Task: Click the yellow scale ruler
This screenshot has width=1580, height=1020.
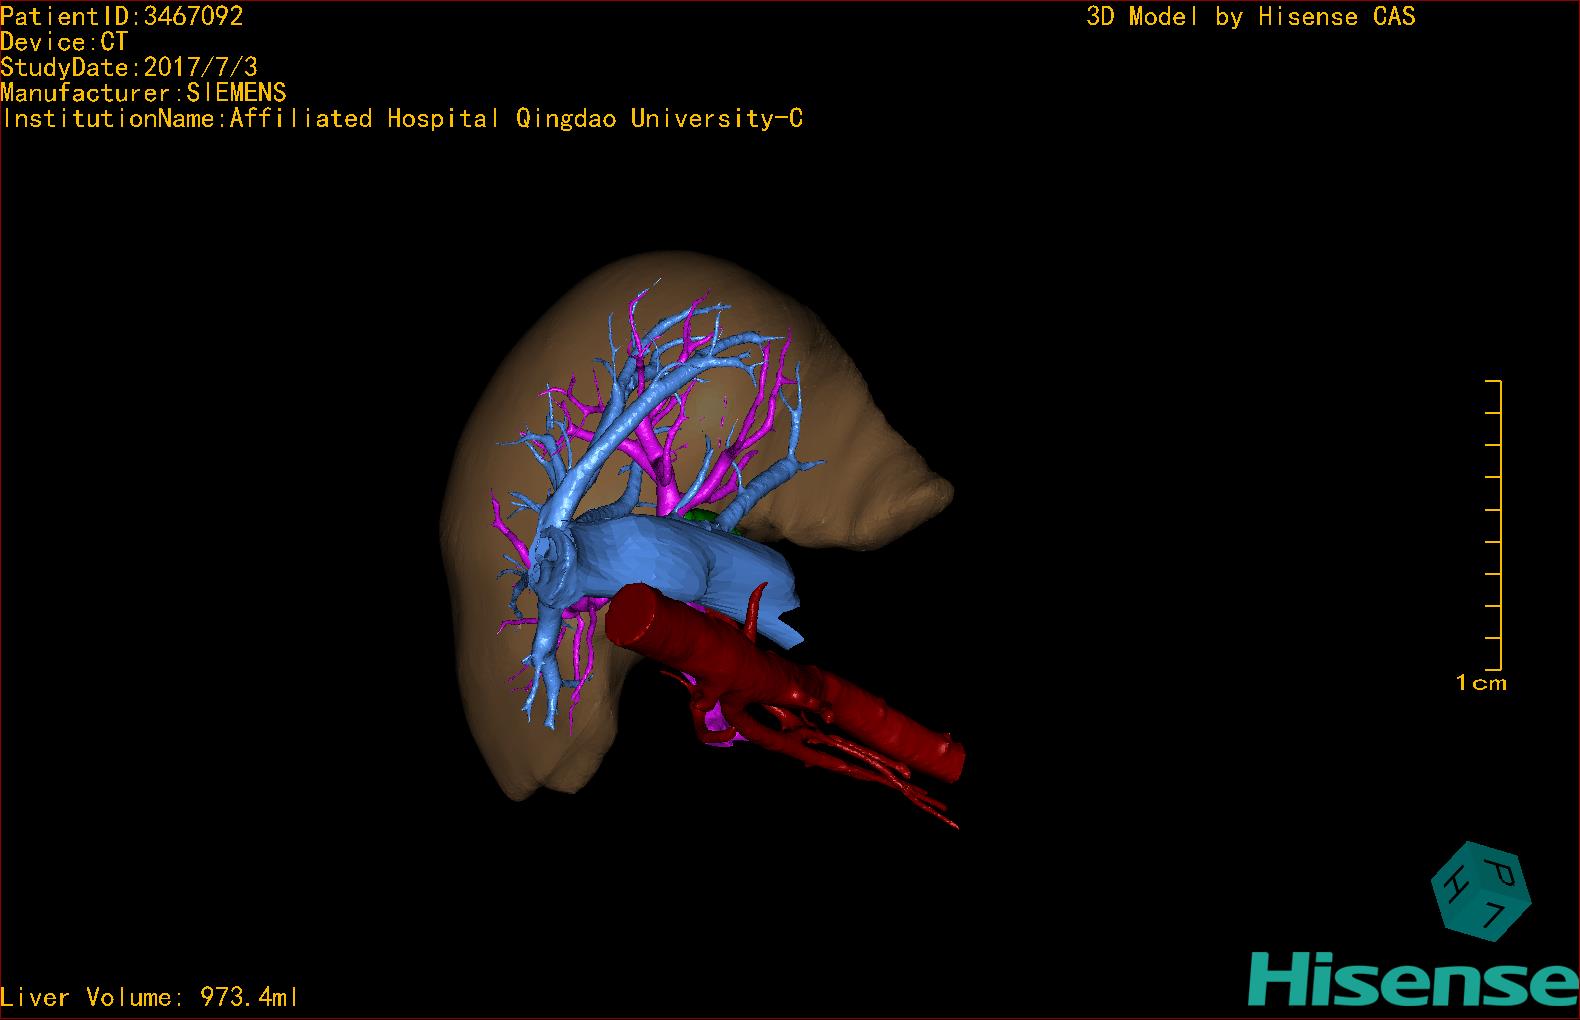Action: [x=1494, y=525]
